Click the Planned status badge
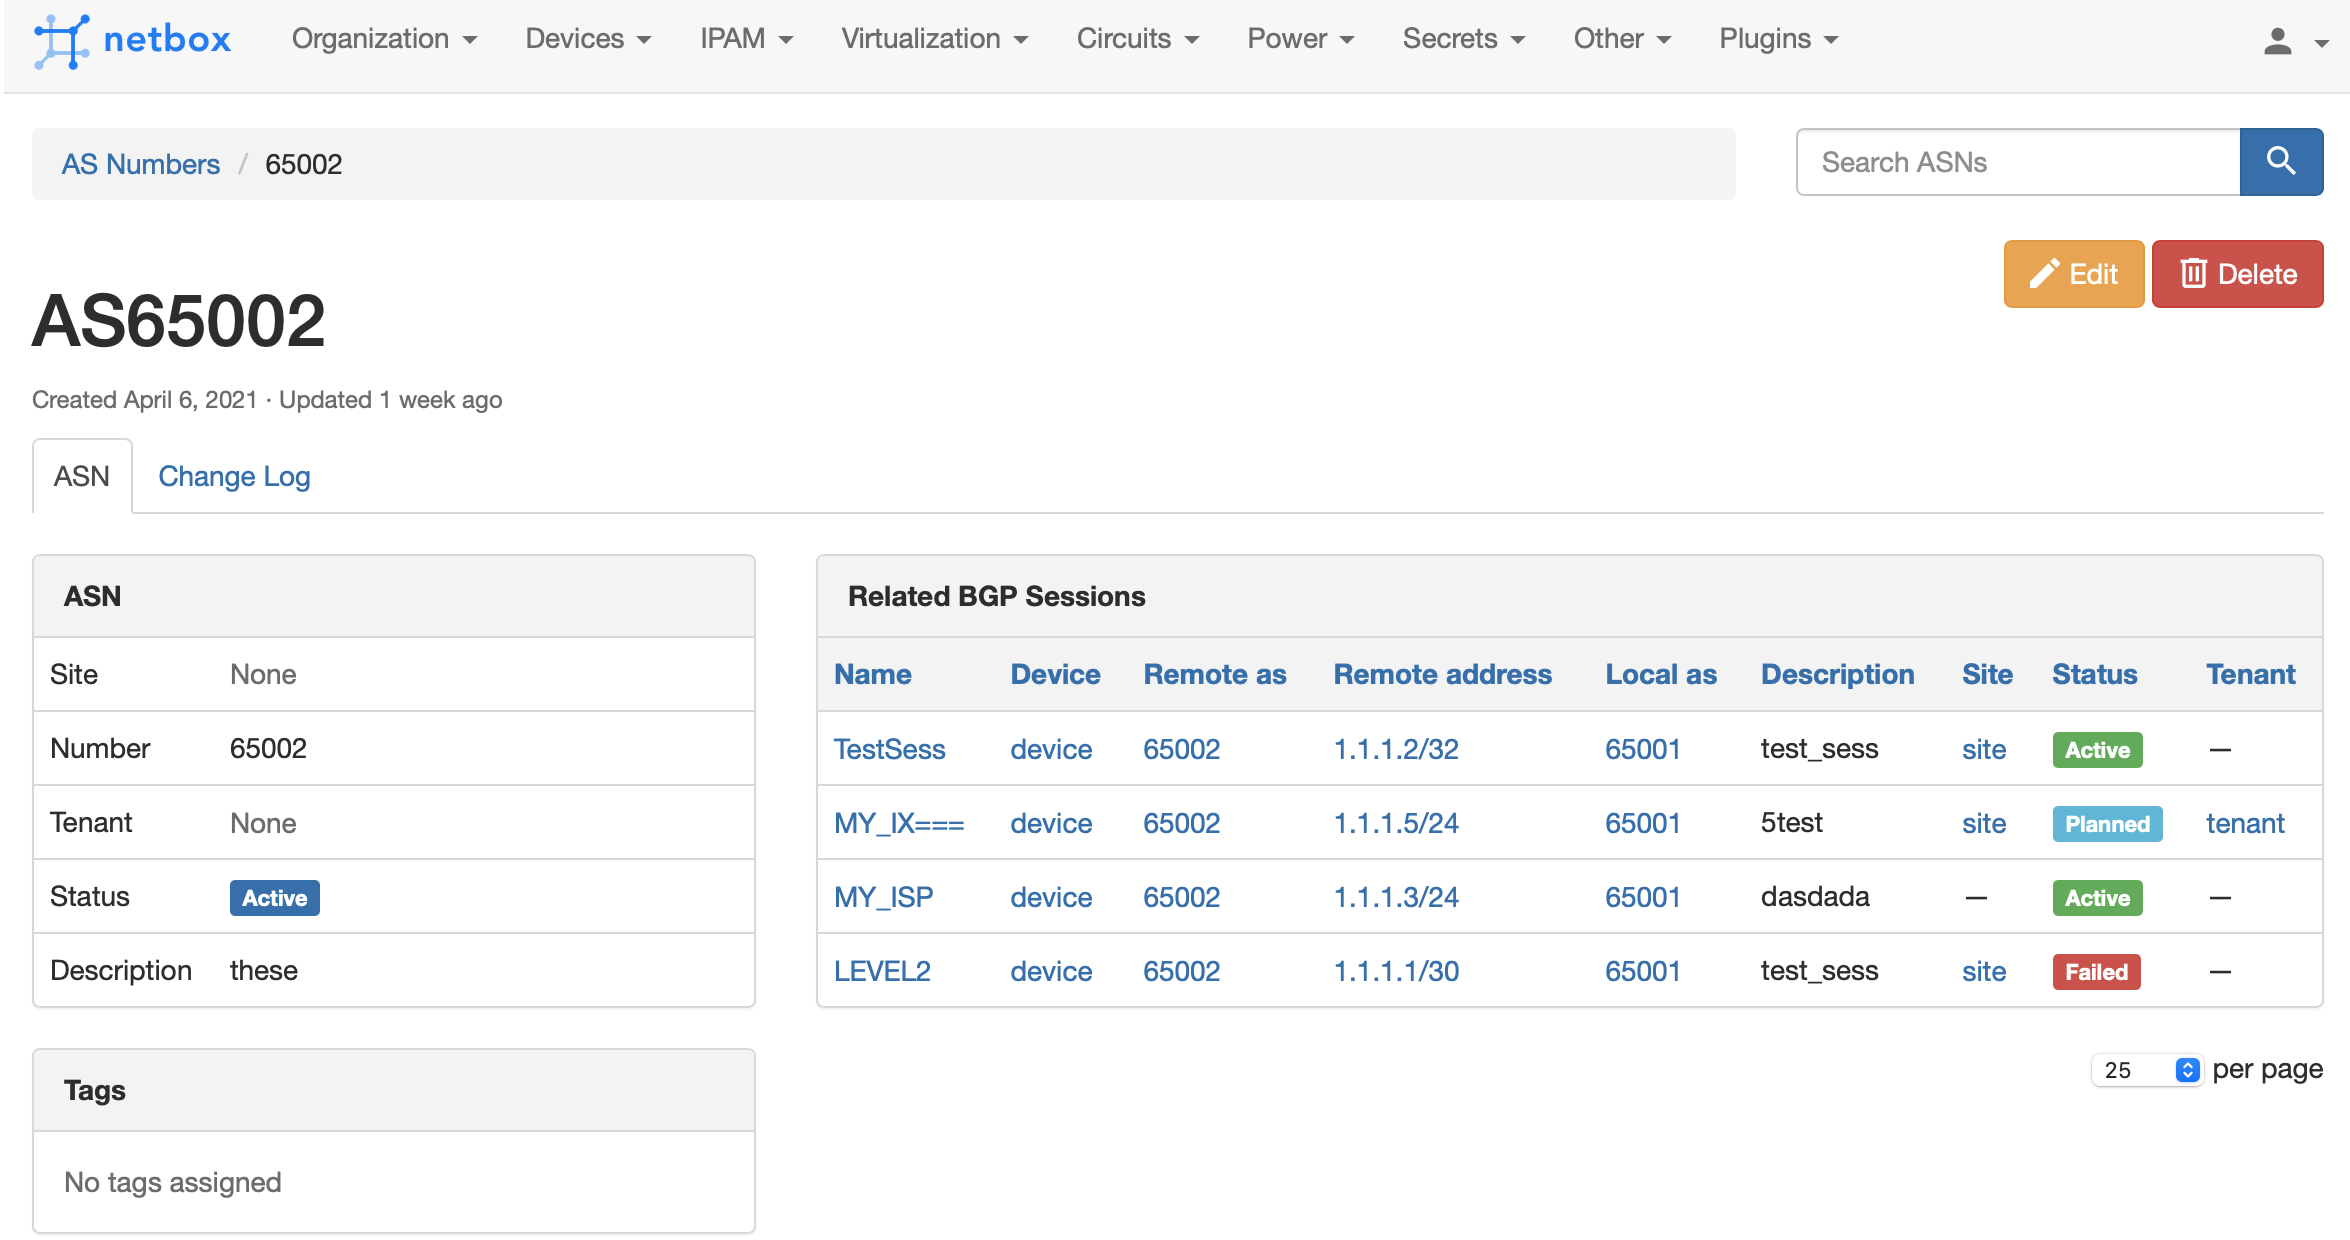Image resolution: width=2350 pixels, height=1240 pixels. (x=2107, y=824)
